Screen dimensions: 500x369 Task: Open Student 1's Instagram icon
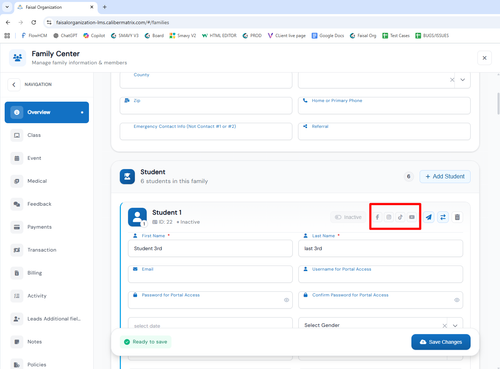click(x=389, y=217)
